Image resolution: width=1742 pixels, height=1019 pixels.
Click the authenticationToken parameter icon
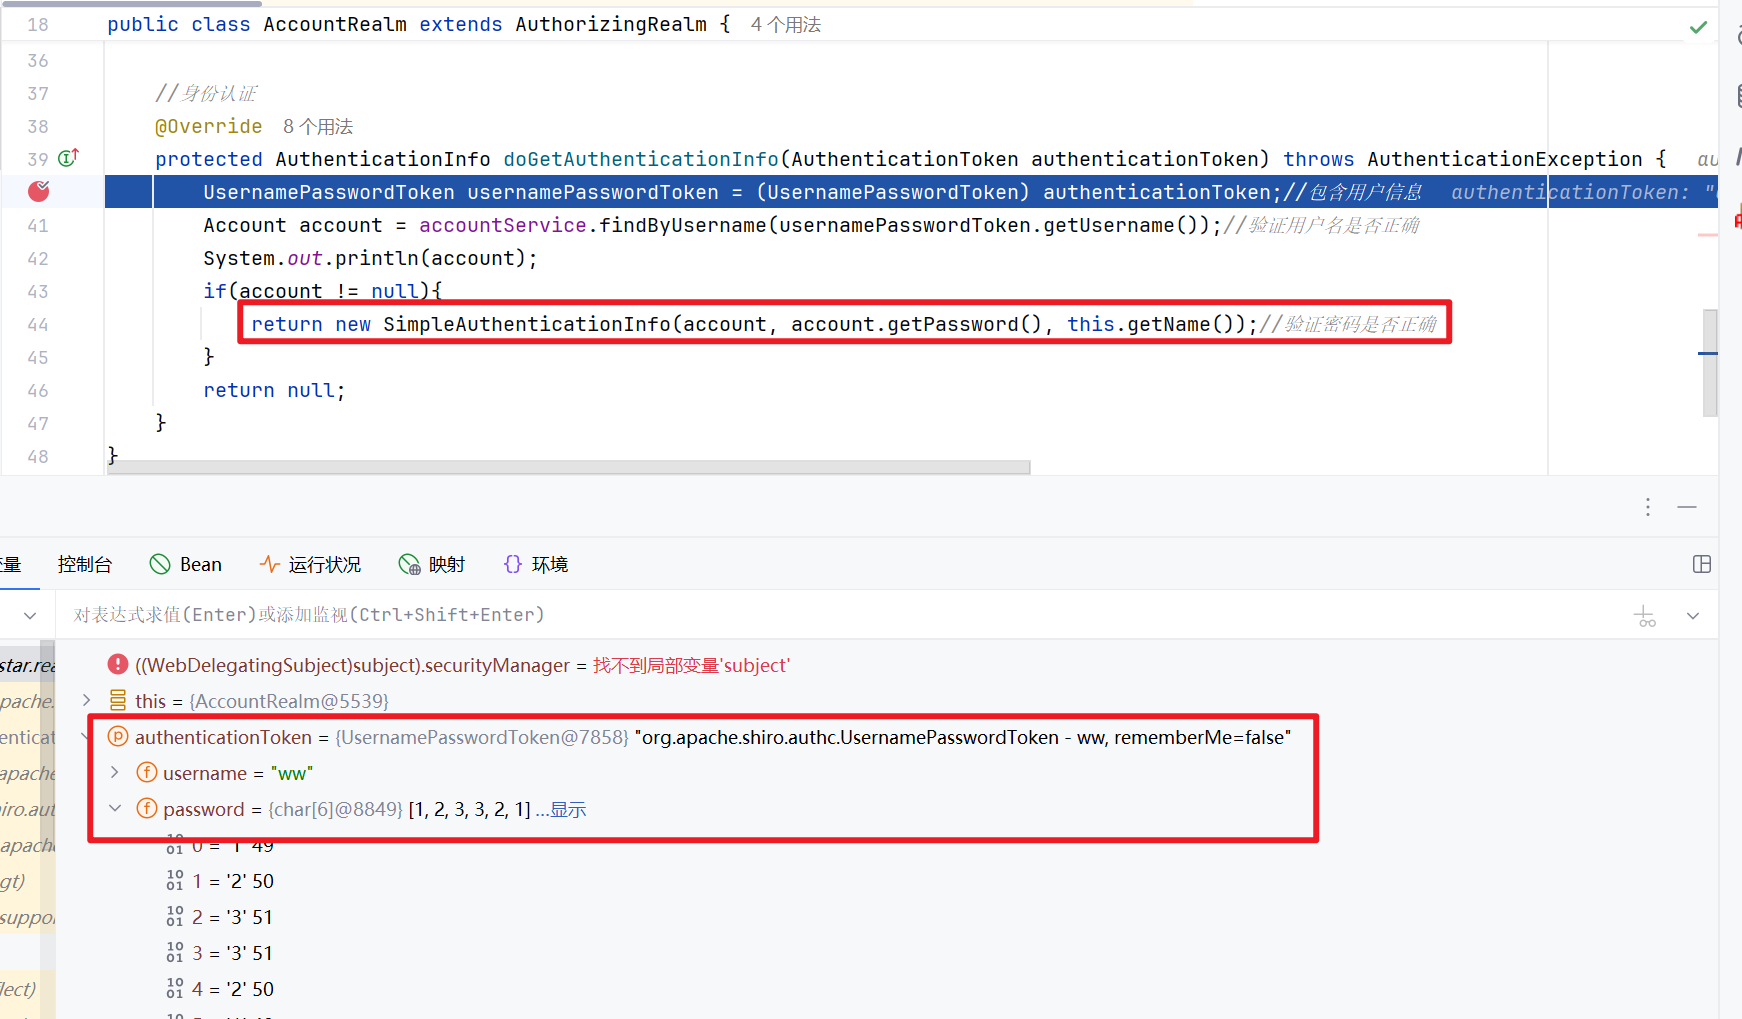tap(118, 737)
